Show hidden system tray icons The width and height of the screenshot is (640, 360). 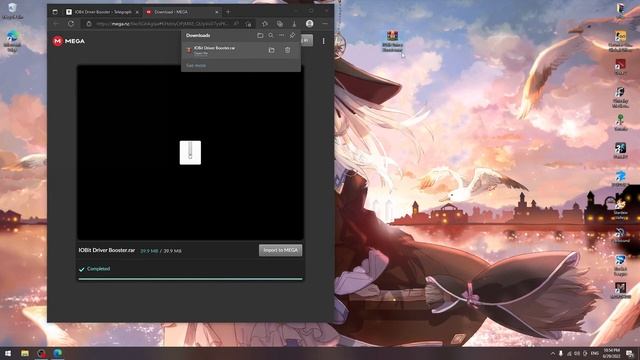click(x=552, y=353)
